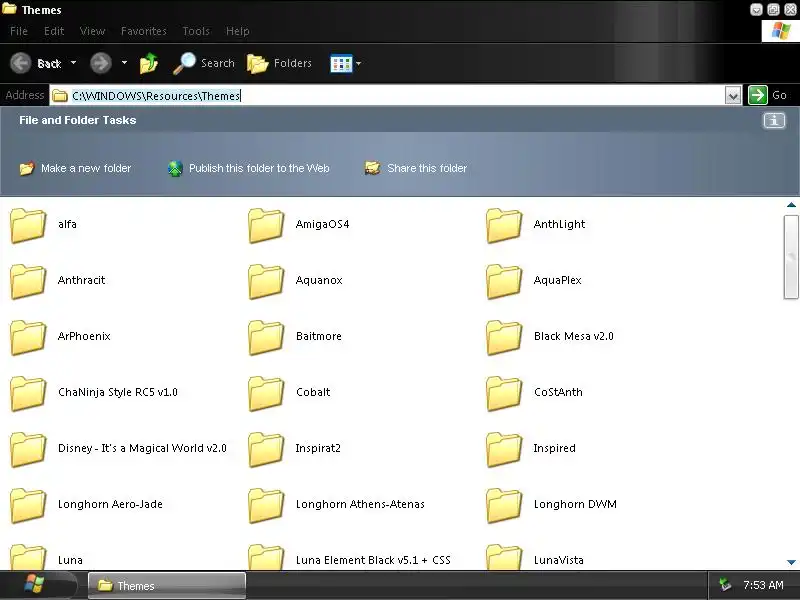Click the Themes folder icon in title bar
This screenshot has width=800, height=600.
coord(10,8)
